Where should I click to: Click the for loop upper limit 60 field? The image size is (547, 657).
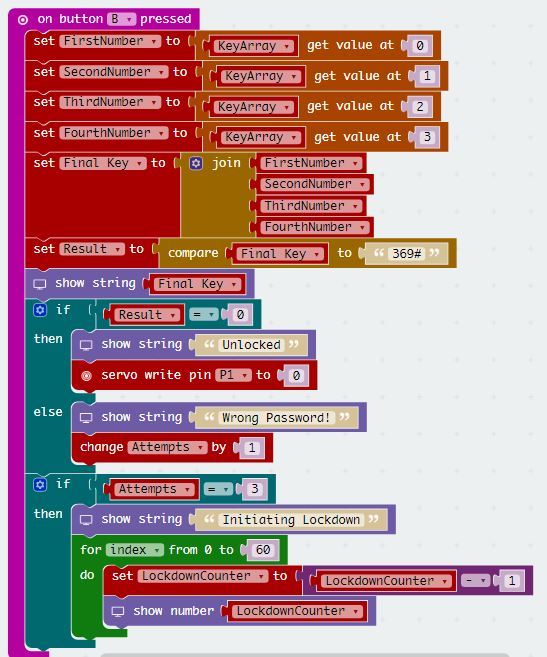point(263,549)
